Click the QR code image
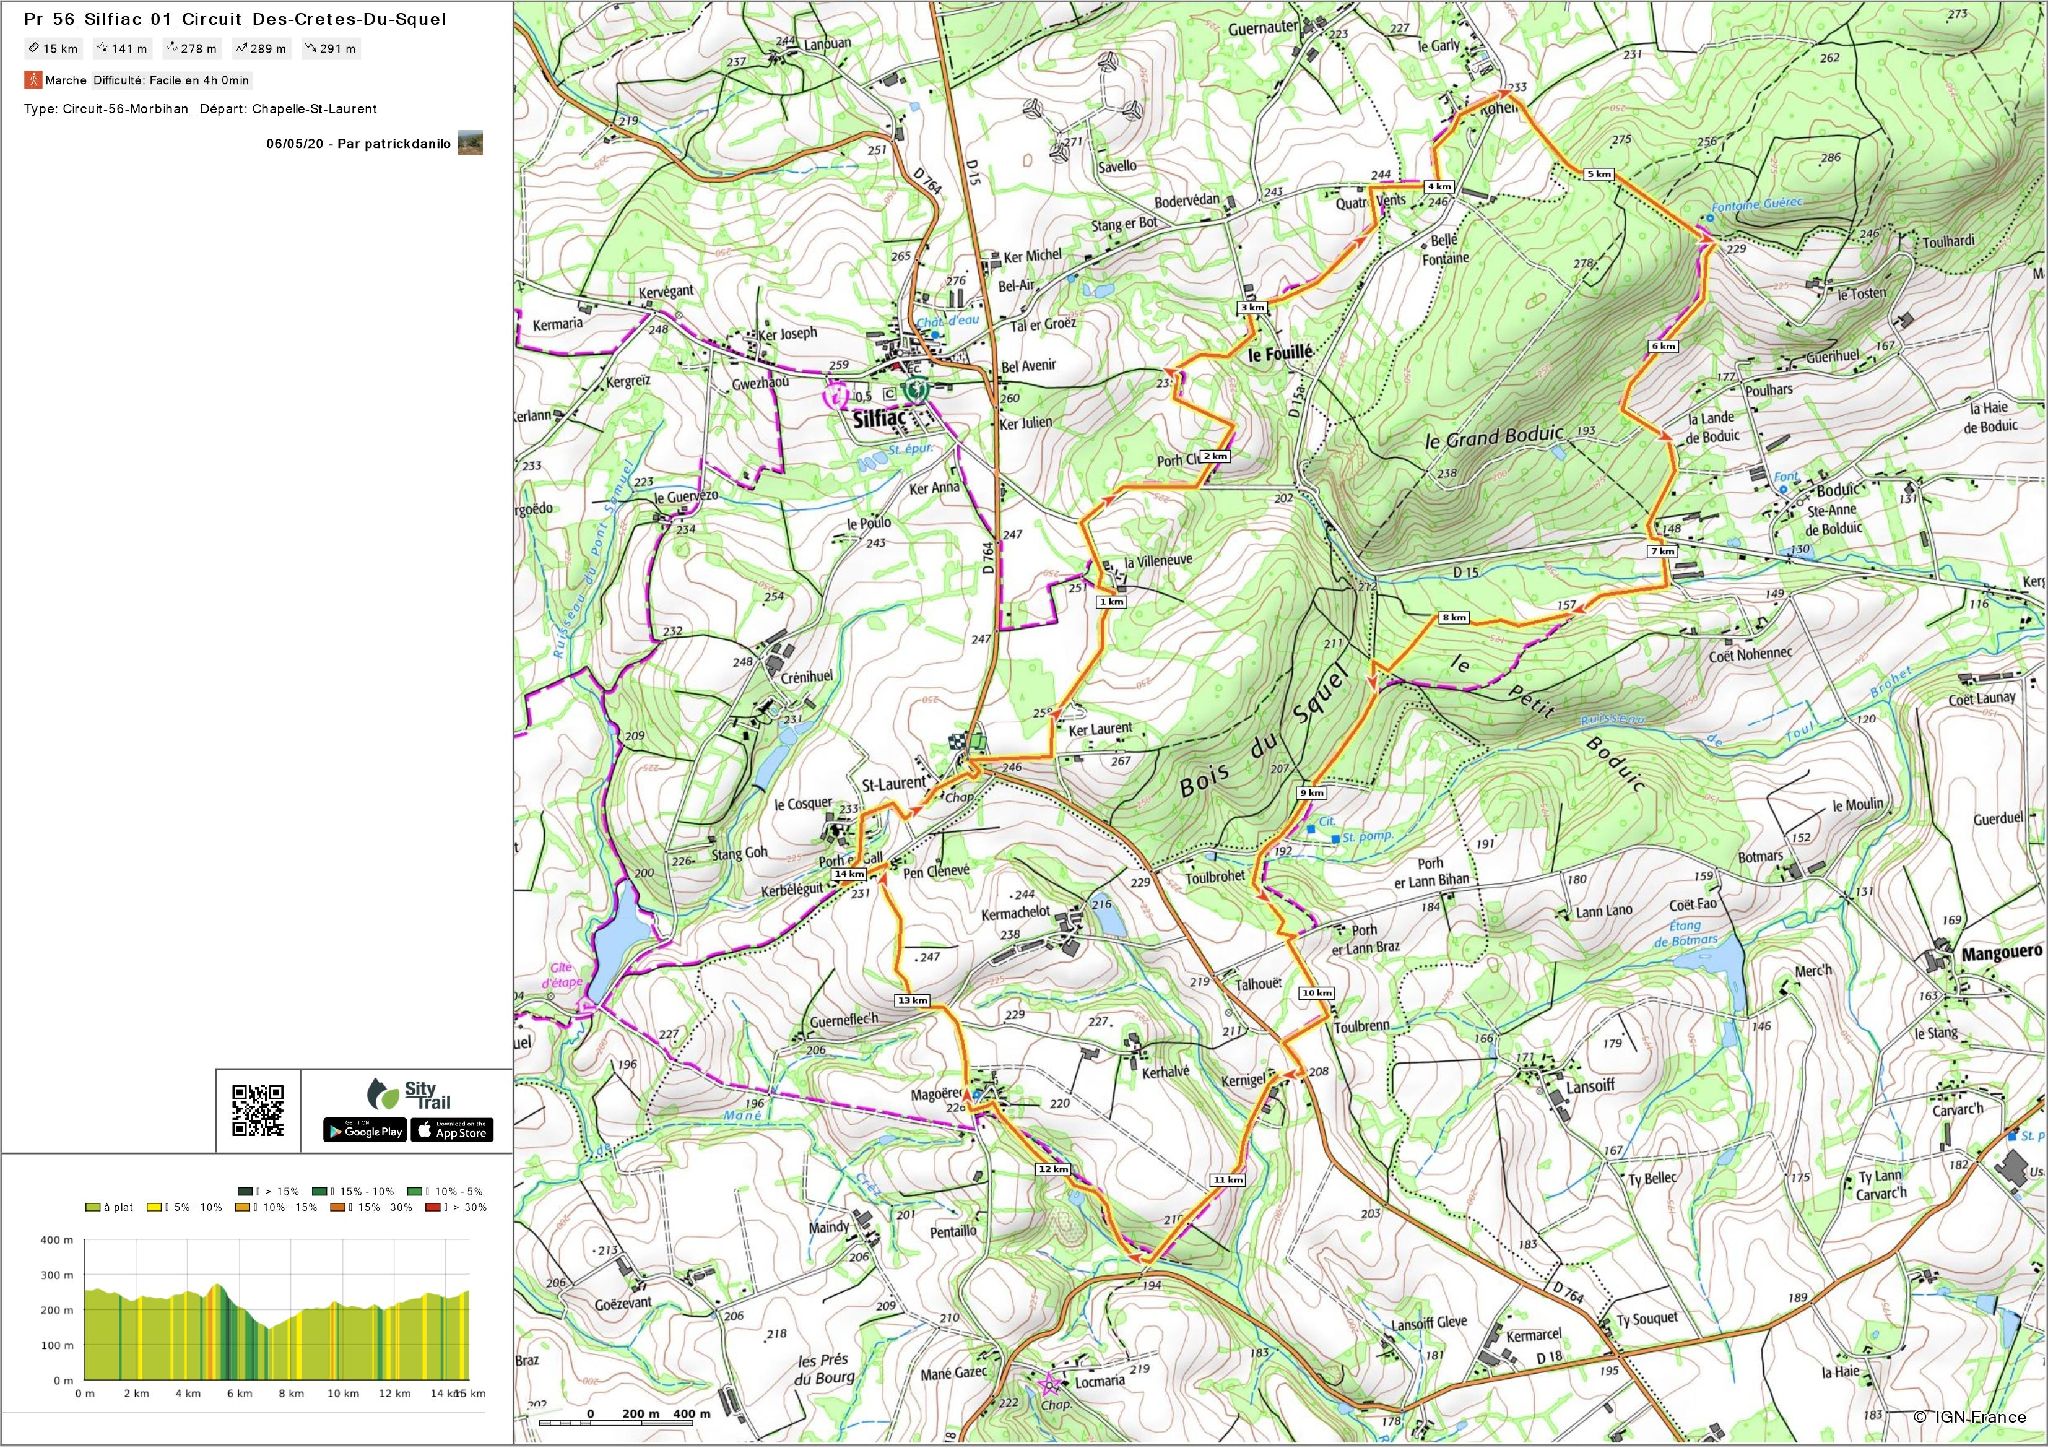The width and height of the screenshot is (2048, 1448). point(258,1111)
